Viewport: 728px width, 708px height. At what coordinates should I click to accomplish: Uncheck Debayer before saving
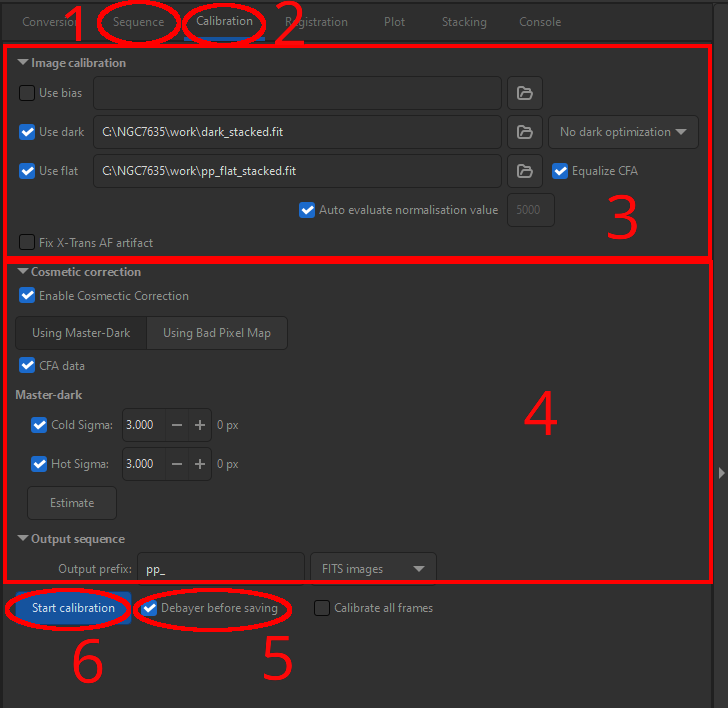pyautogui.click(x=150, y=608)
